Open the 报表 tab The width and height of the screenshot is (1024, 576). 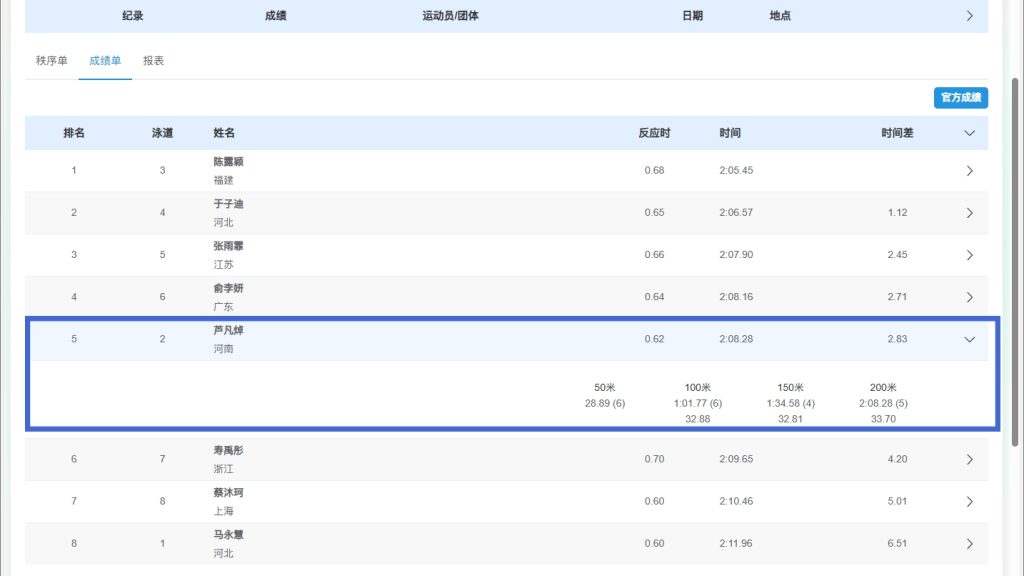(153, 61)
